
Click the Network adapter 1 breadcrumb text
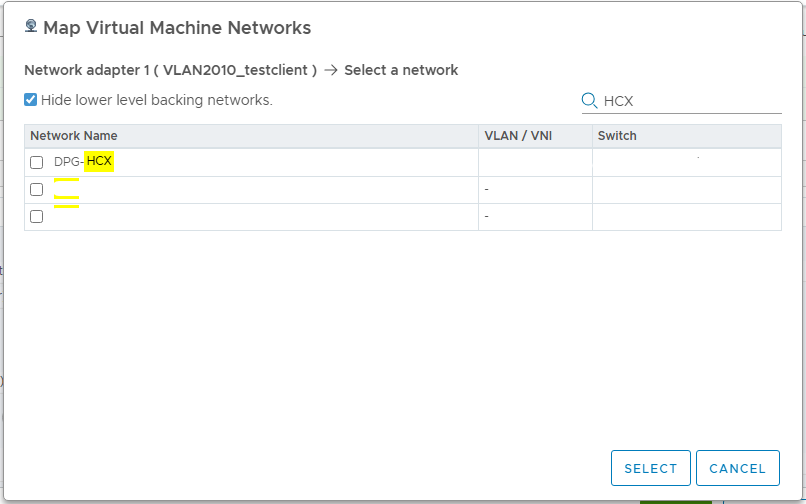(170, 70)
